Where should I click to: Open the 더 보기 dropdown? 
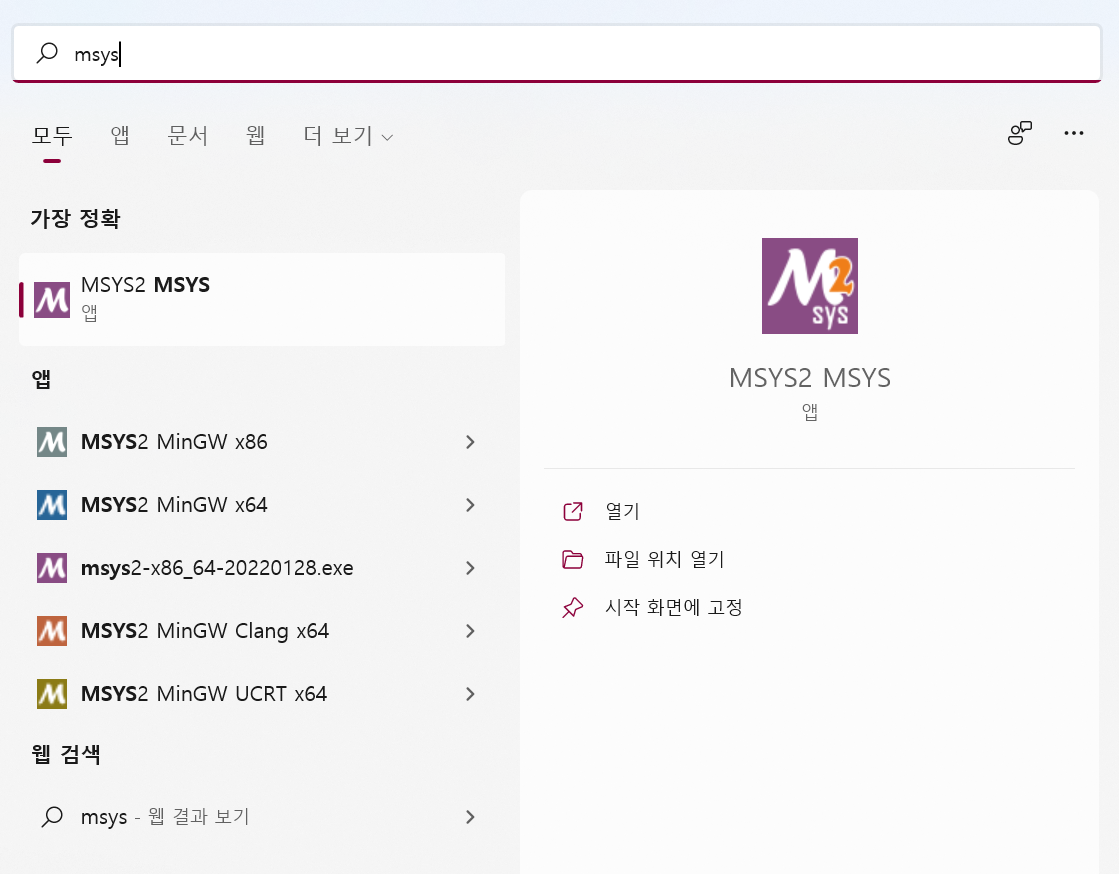tap(348, 136)
